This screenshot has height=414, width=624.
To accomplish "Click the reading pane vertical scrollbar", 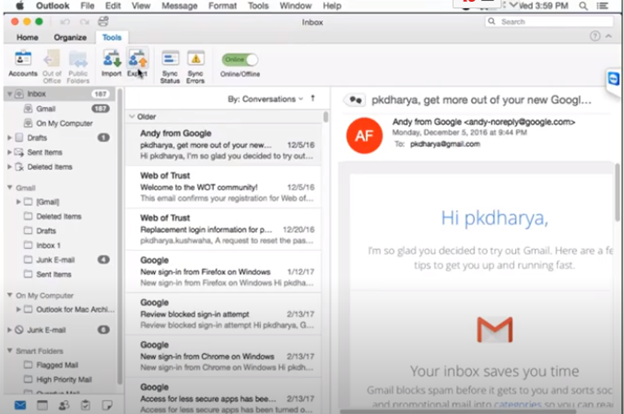I will [617, 191].
